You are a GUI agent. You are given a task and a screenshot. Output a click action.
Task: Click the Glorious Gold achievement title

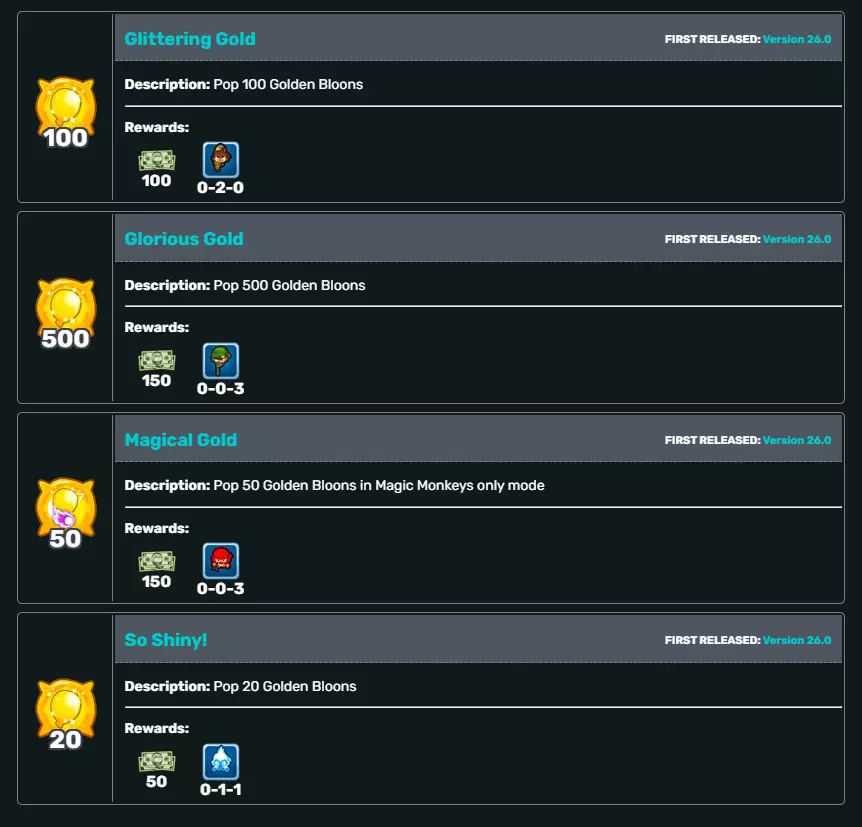click(184, 239)
